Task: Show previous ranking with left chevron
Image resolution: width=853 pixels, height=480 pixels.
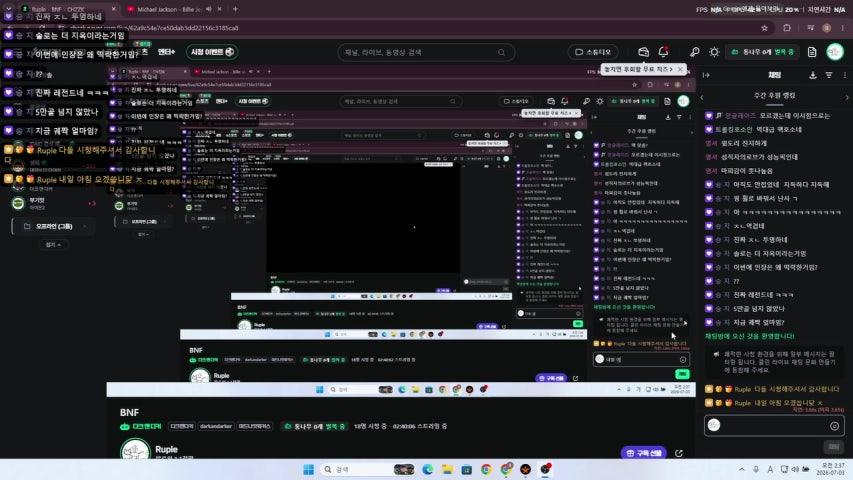Action: [x=702, y=97]
